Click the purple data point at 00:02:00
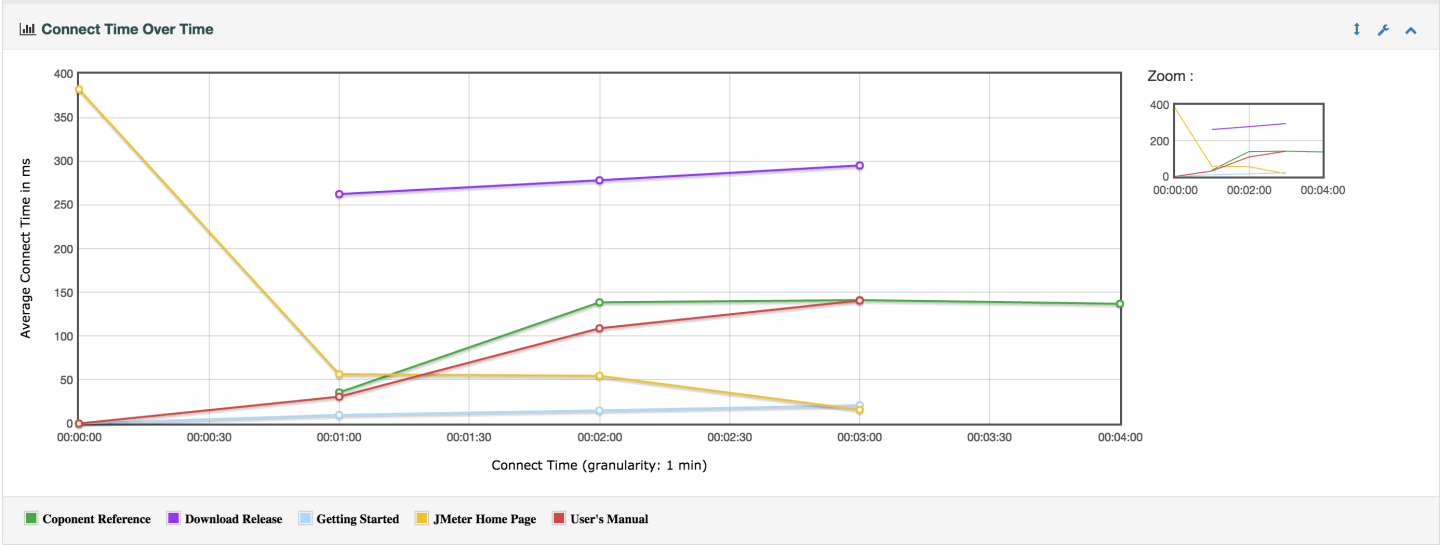 tap(599, 180)
